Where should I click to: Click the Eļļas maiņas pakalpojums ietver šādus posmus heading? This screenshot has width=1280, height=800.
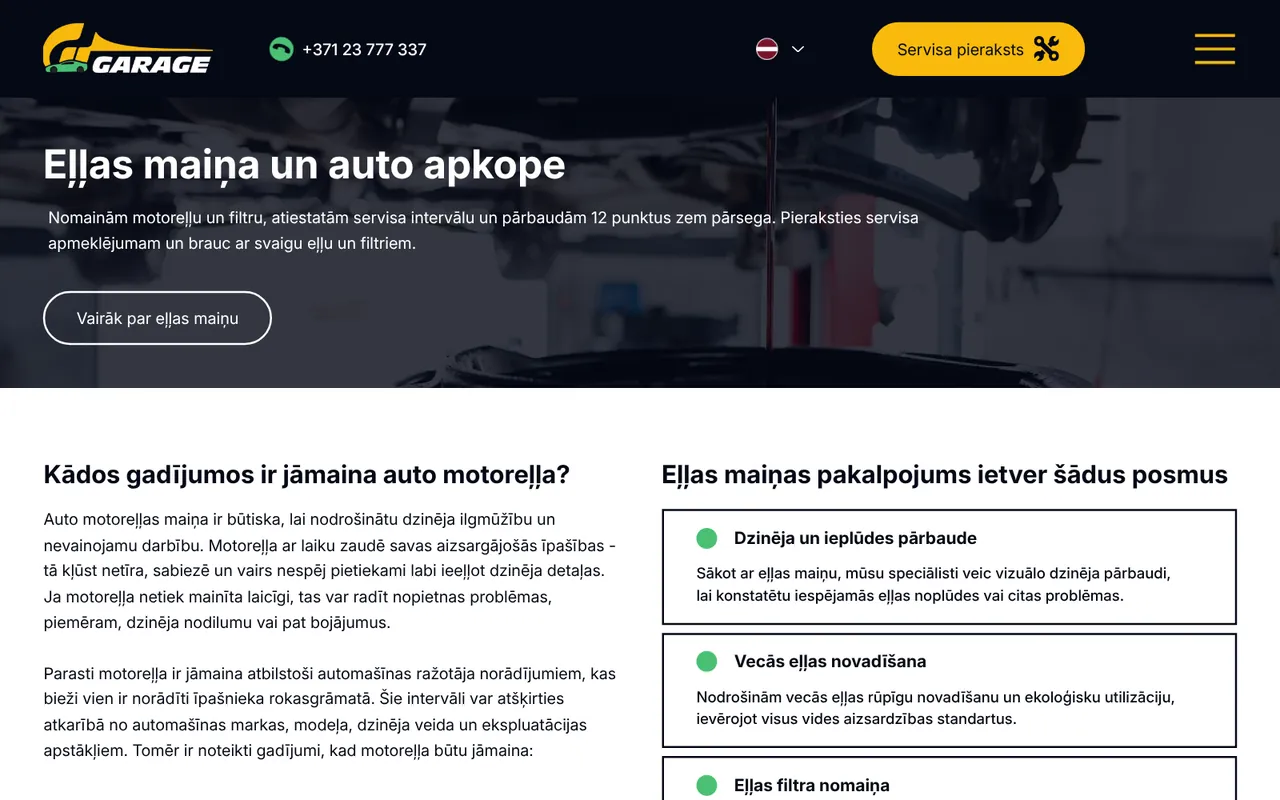pos(945,475)
